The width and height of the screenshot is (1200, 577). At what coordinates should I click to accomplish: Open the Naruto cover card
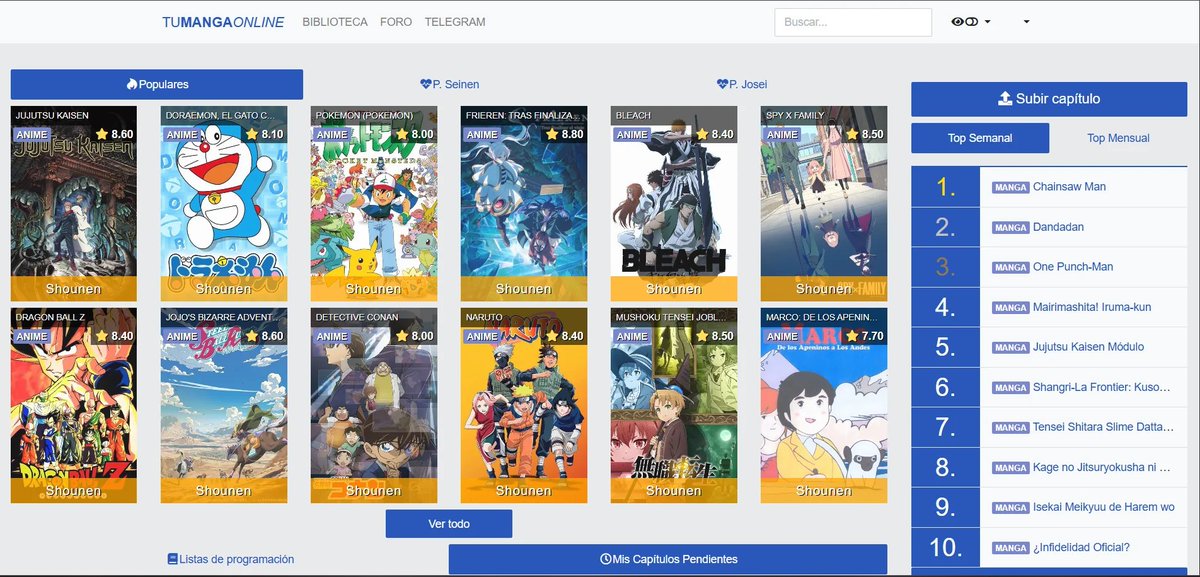tap(524, 405)
